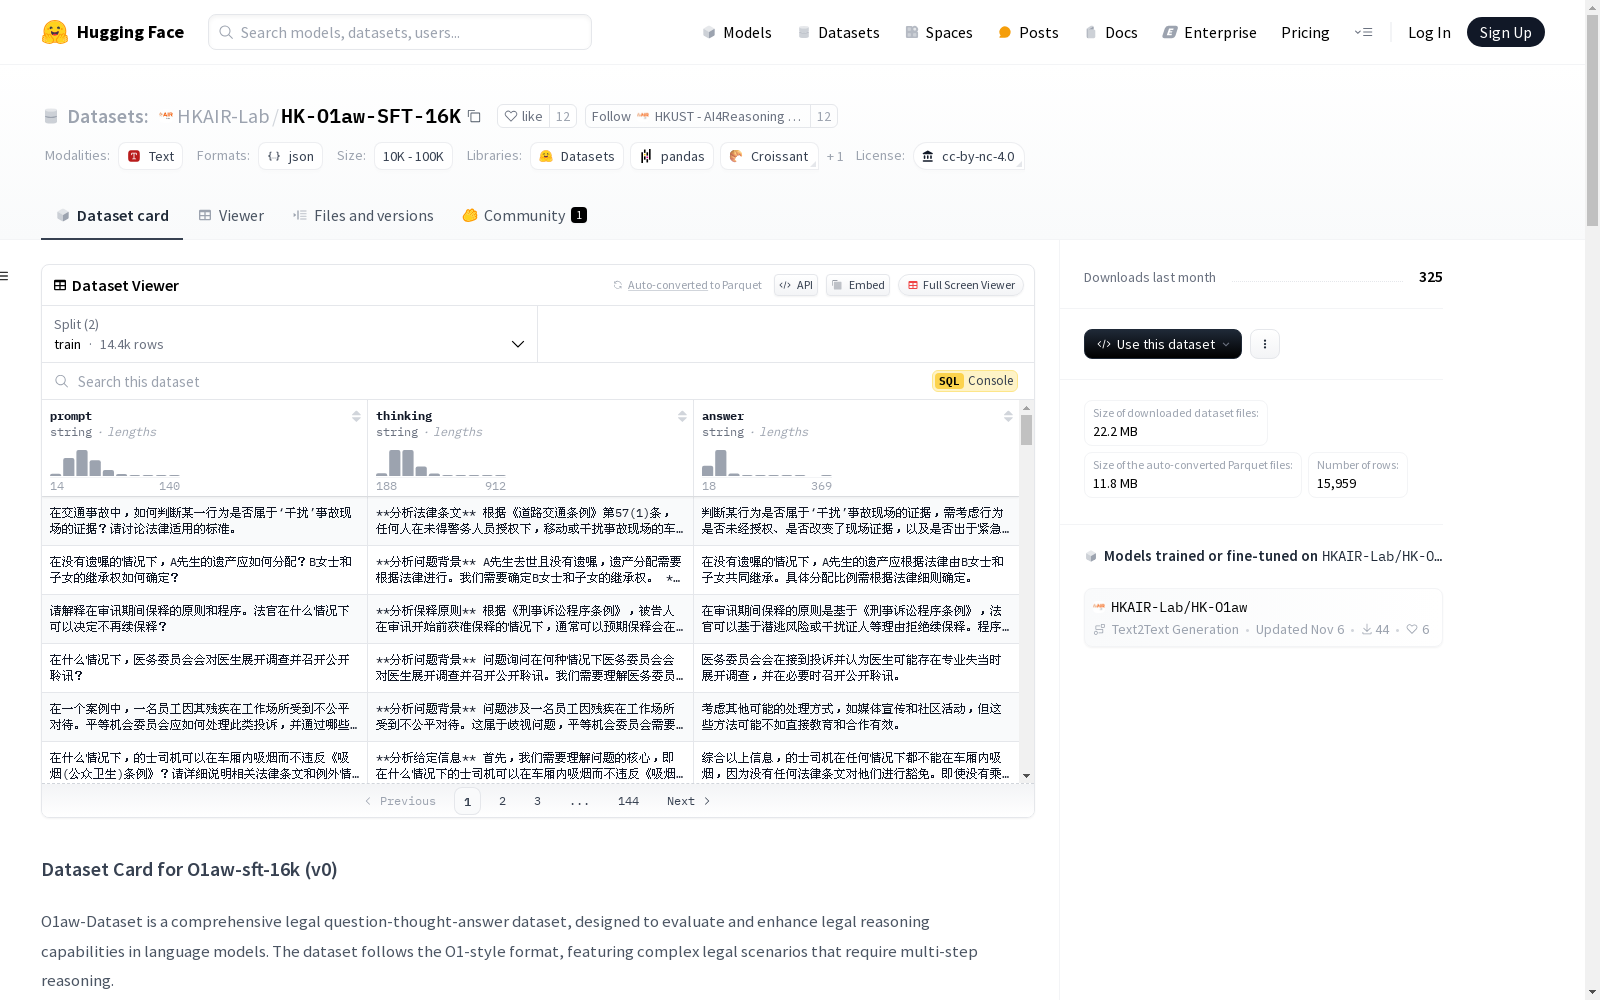This screenshot has height=1000, width=1600.
Task: Click the like count 12
Action: click(x=563, y=116)
